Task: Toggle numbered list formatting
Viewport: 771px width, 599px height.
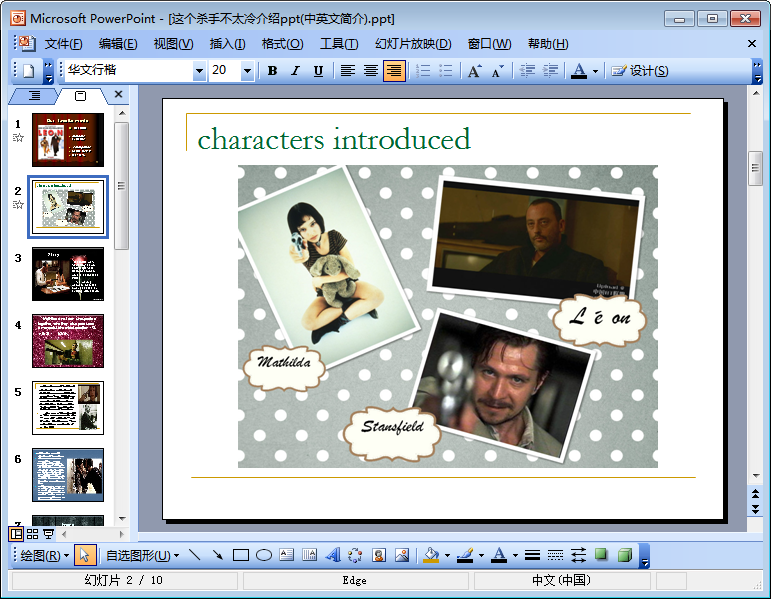Action: 423,71
